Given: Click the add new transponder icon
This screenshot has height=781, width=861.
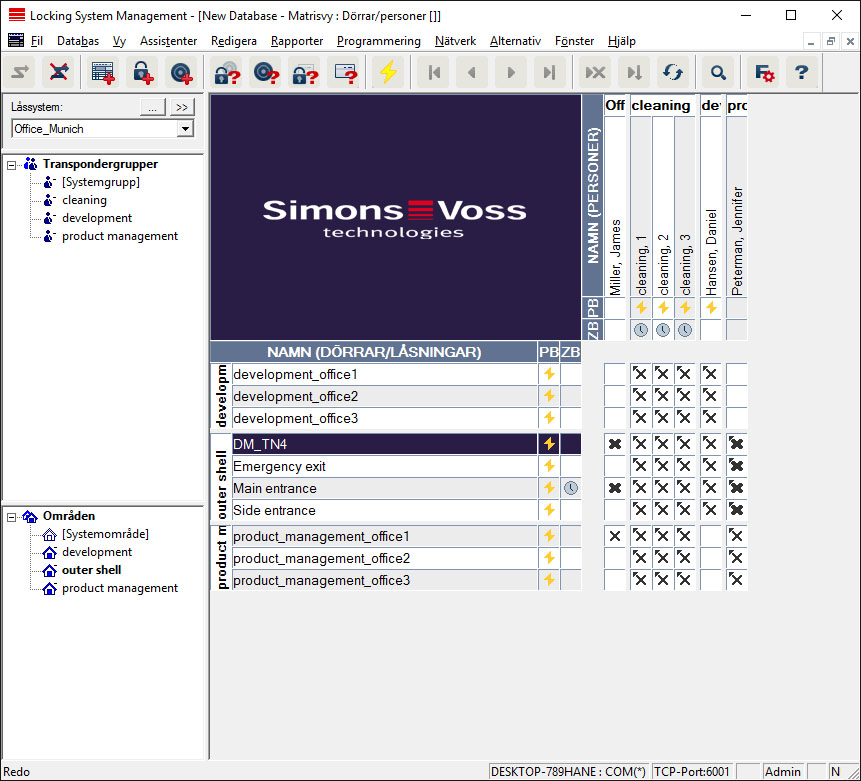Looking at the screenshot, I should pyautogui.click(x=180, y=72).
